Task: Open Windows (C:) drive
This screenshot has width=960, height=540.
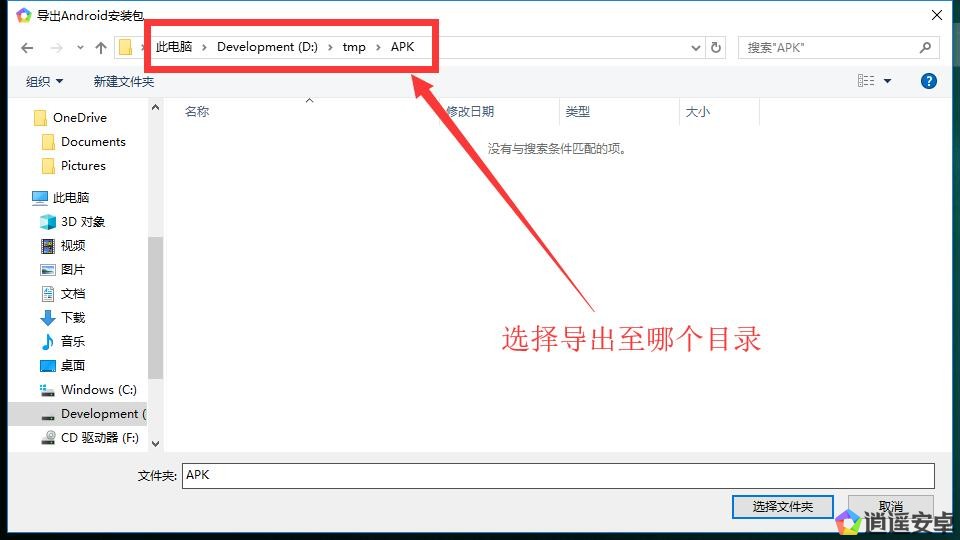Action: tap(98, 390)
